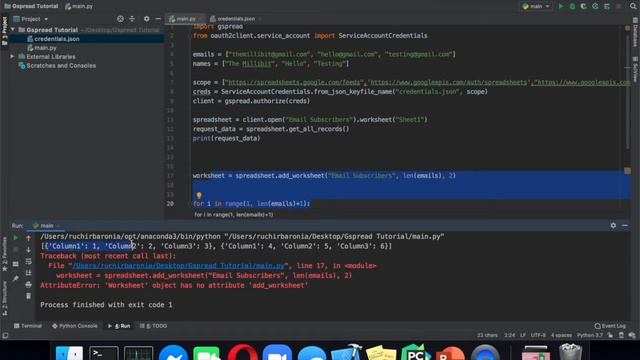
Task: Open the Database side panel
Action: point(635,33)
